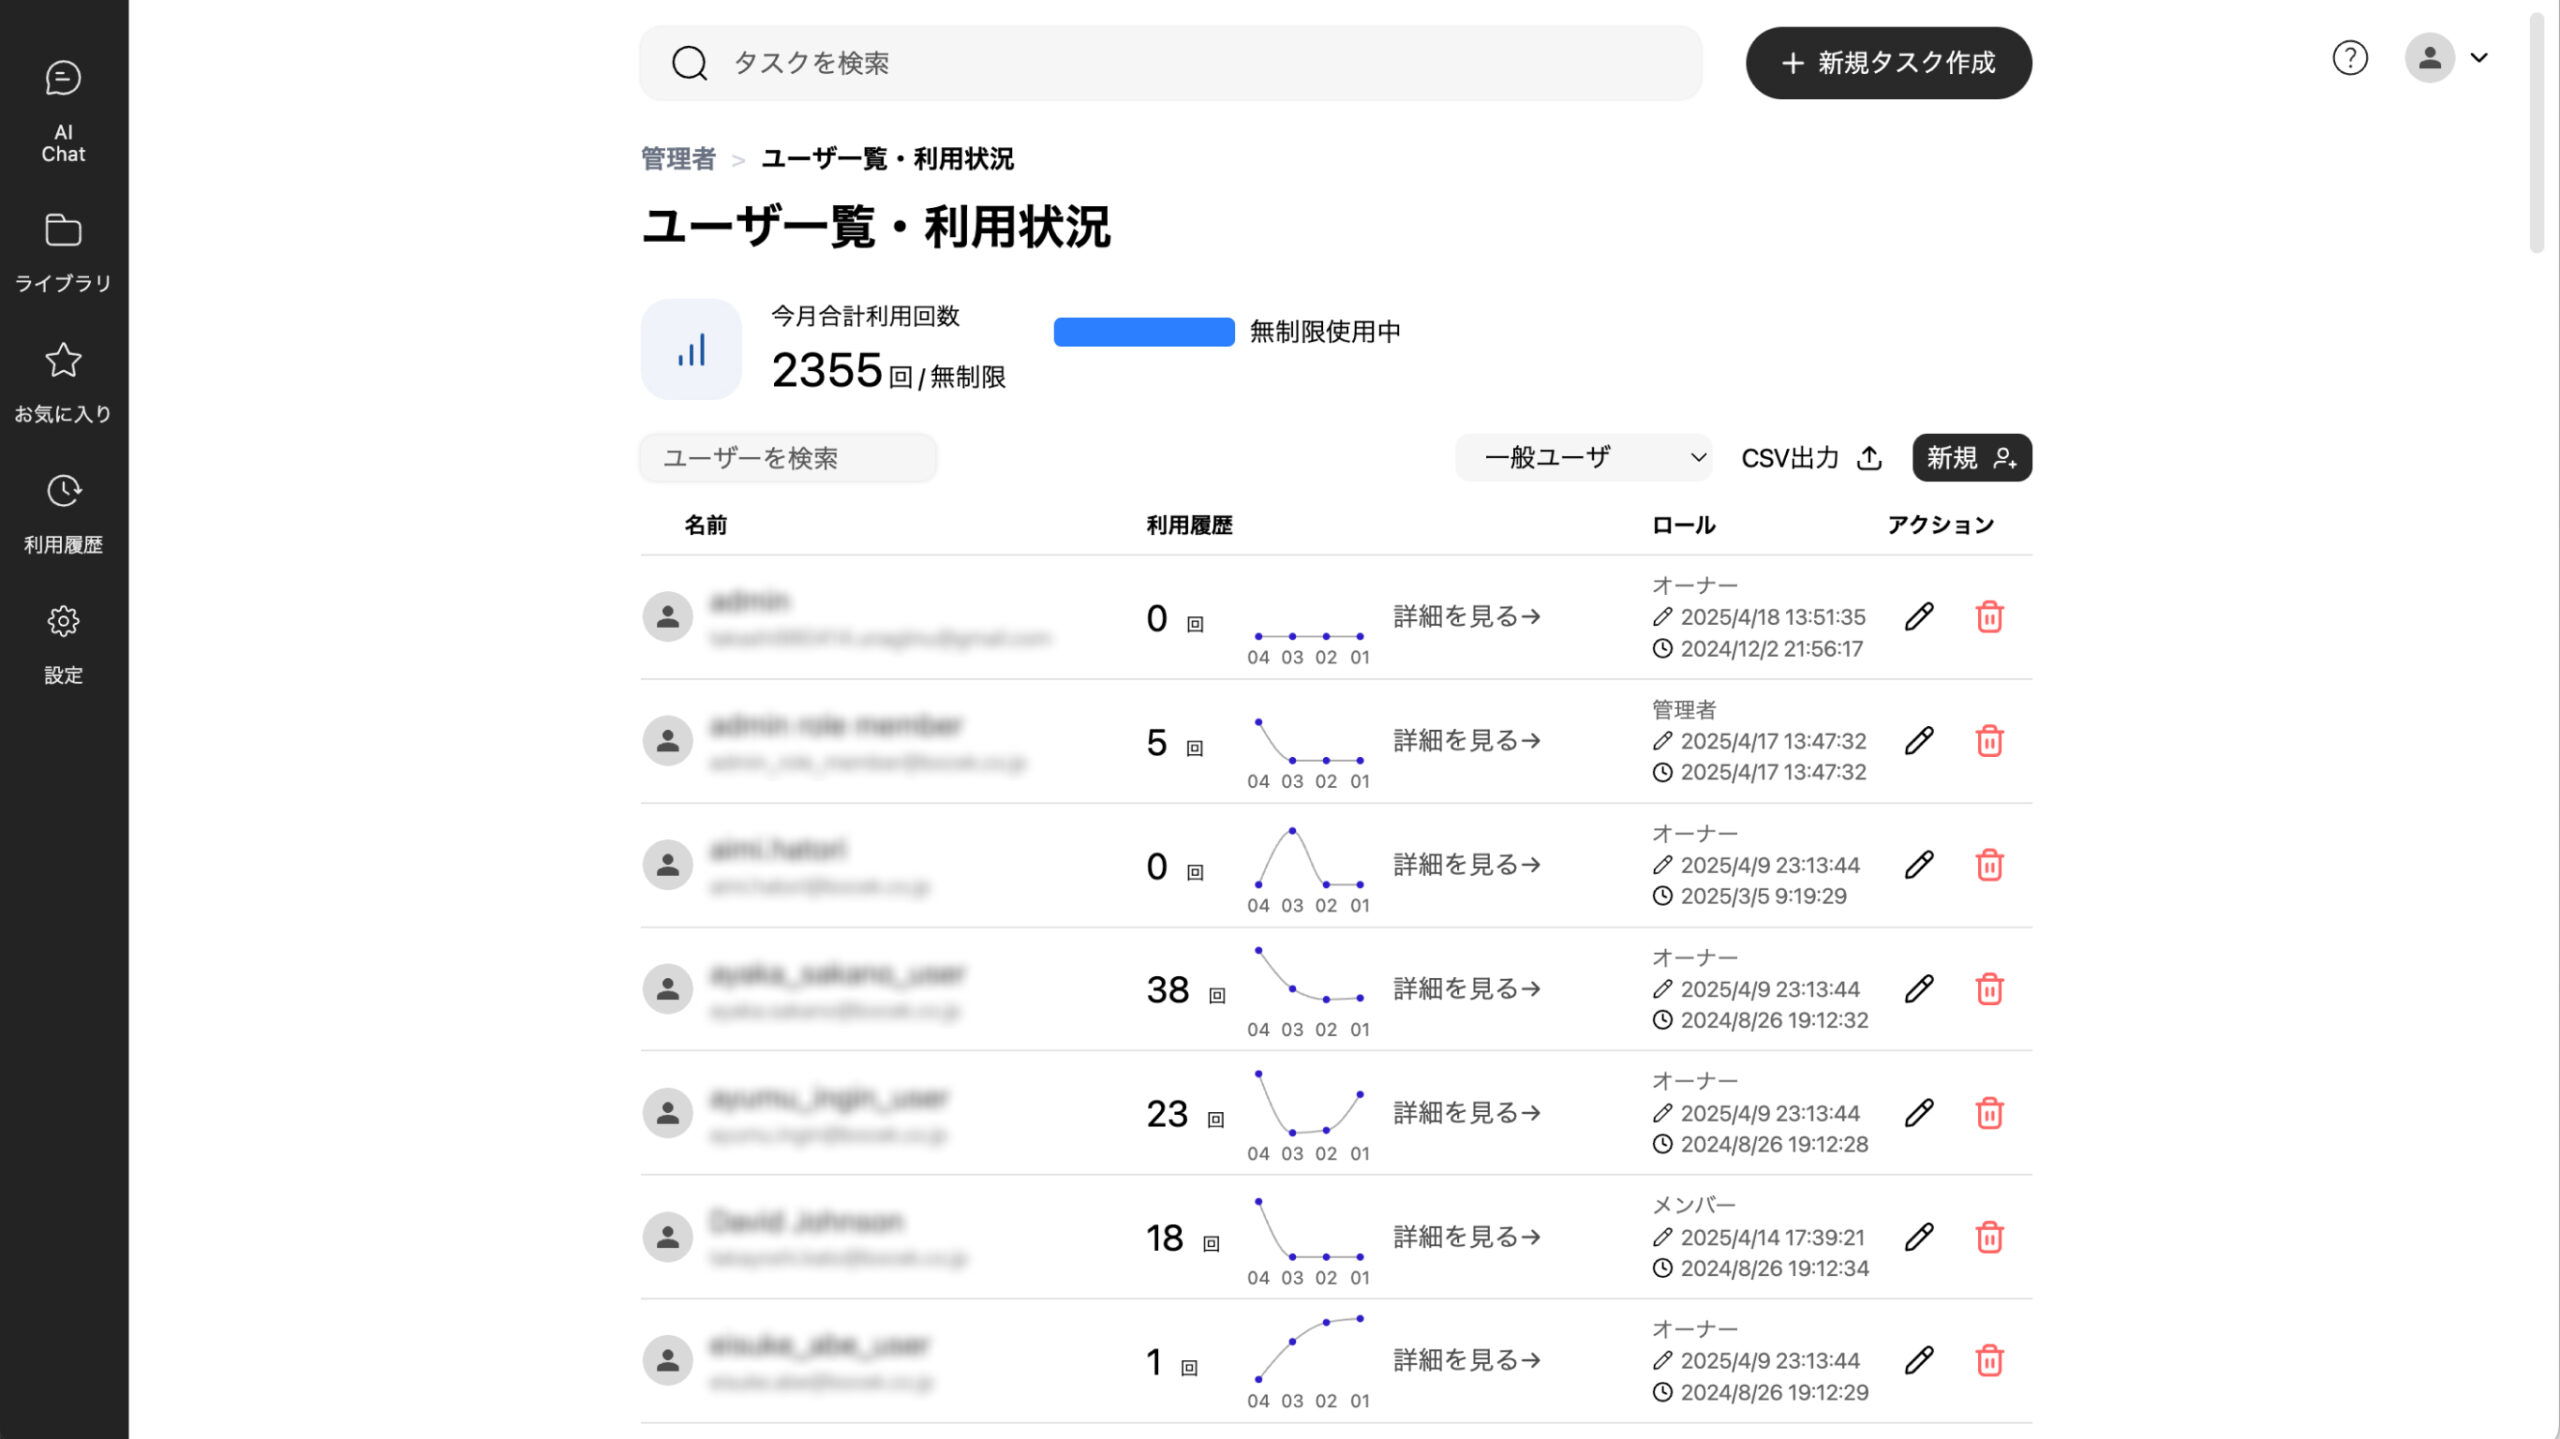
Task: Go to 管理者 breadcrumb link
Action: click(x=678, y=159)
